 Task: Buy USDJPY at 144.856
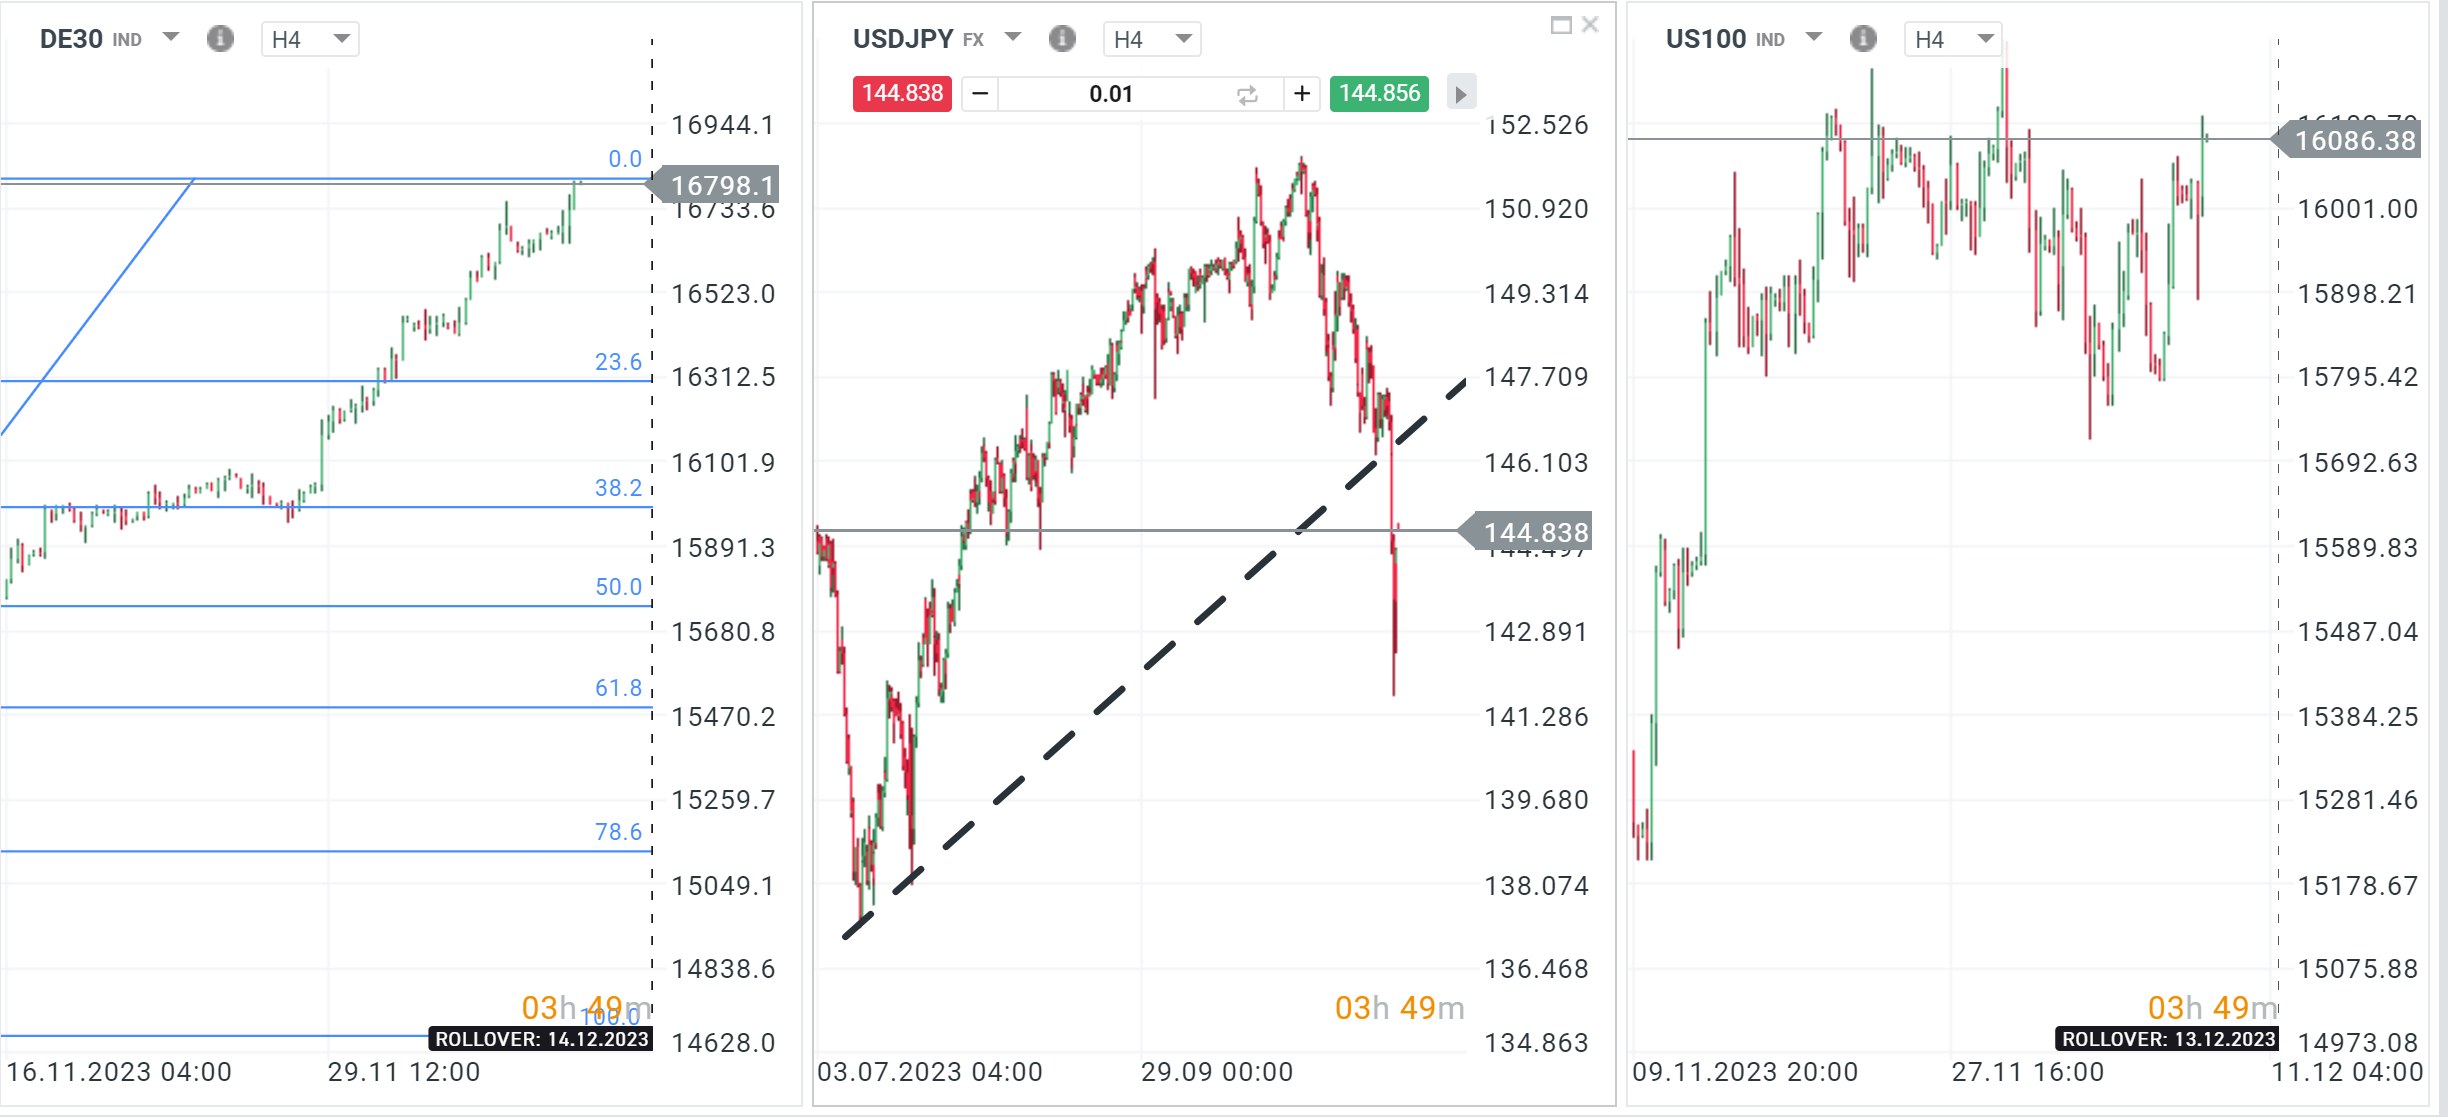1379,94
